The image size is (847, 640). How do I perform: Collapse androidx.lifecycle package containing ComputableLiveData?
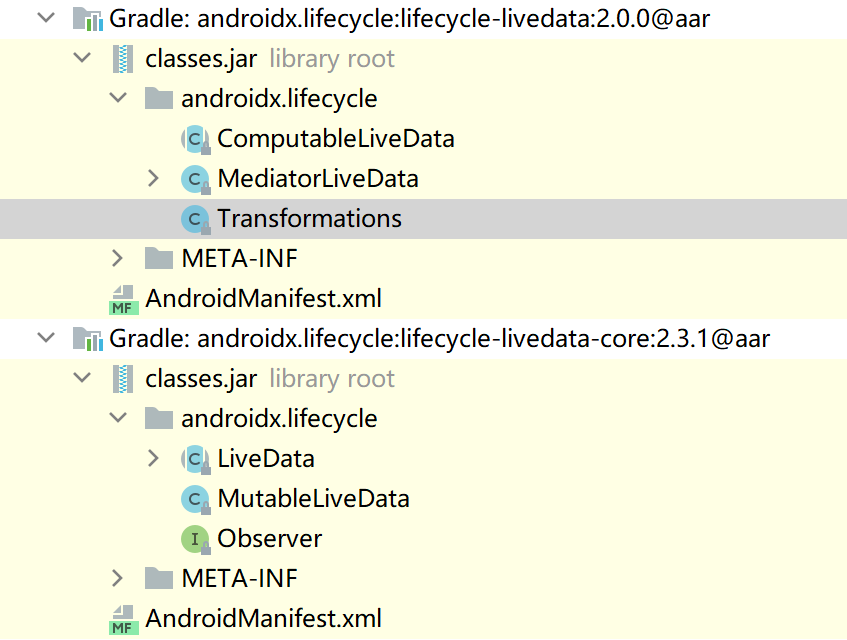tap(118, 98)
